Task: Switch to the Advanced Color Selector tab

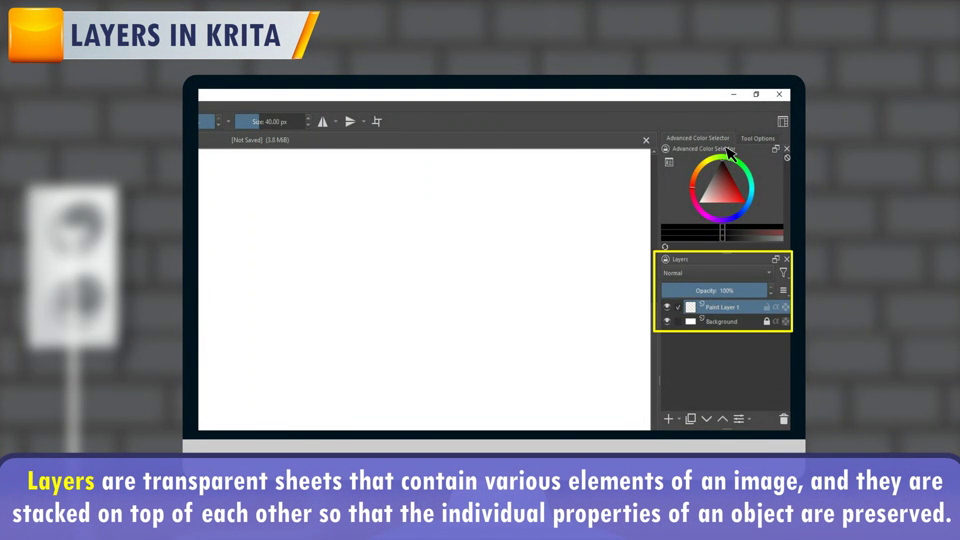Action: (697, 138)
